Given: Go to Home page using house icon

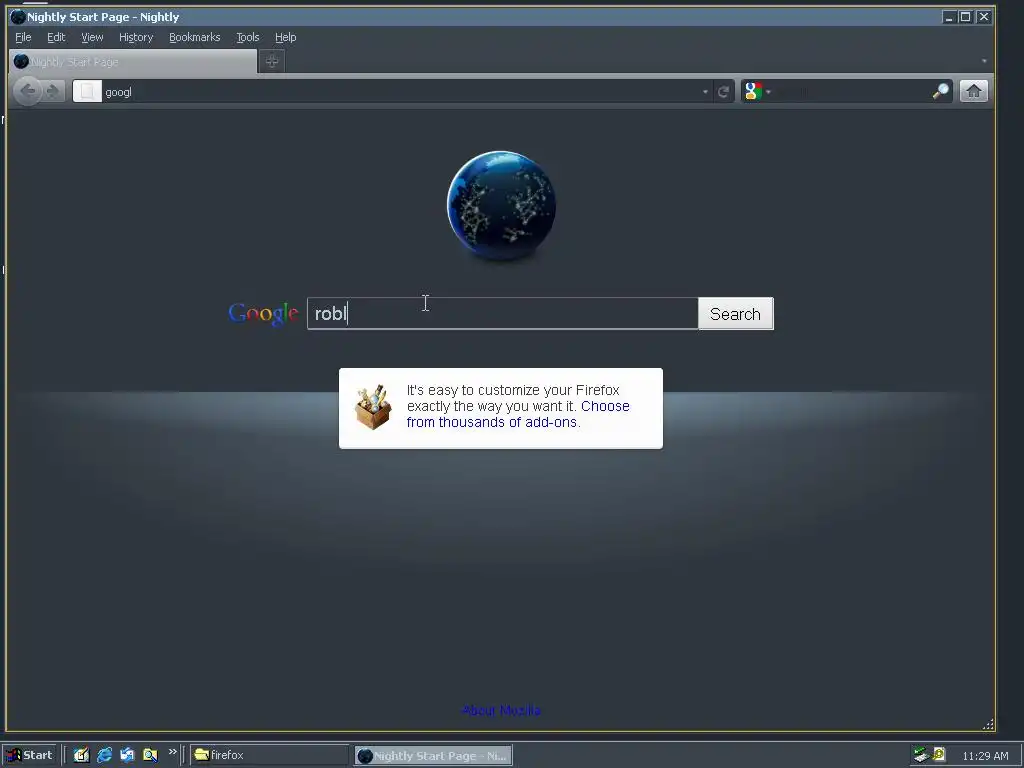Looking at the screenshot, I should (974, 91).
